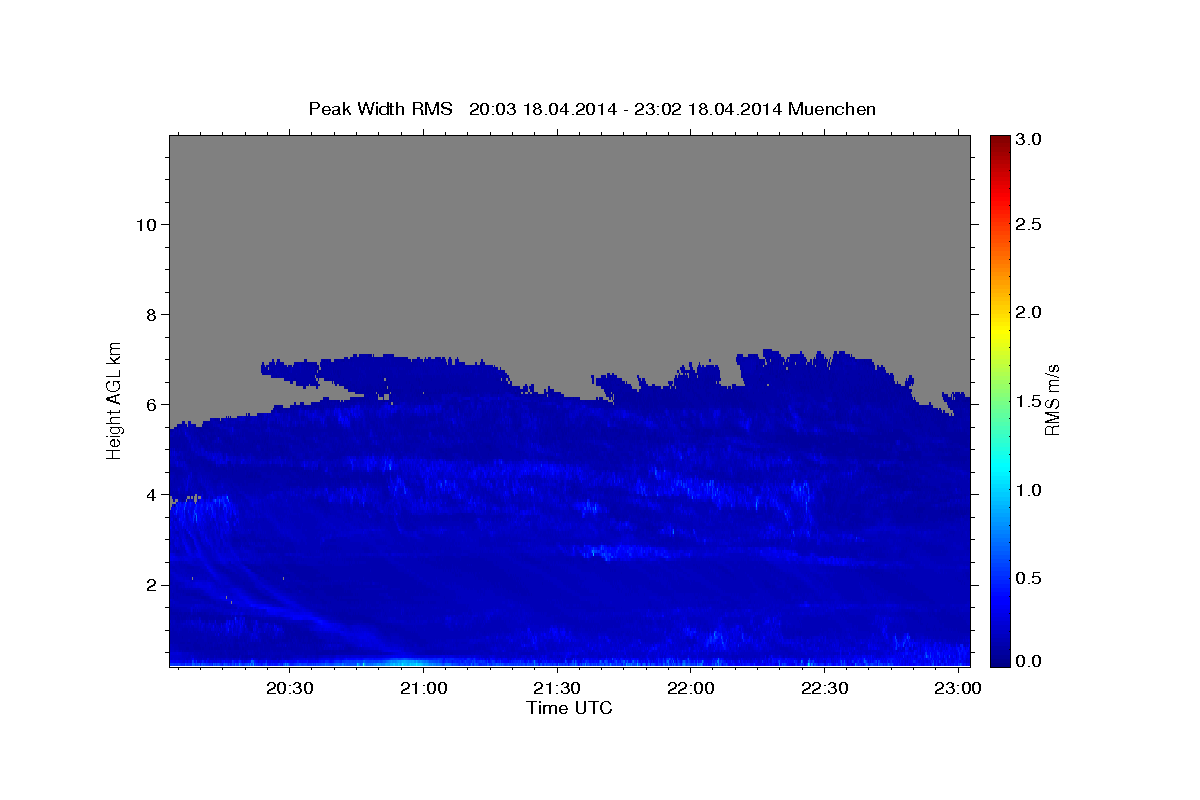Click the colorbar value 1.5
Screen dimensions: 1200x800
coord(1029,401)
